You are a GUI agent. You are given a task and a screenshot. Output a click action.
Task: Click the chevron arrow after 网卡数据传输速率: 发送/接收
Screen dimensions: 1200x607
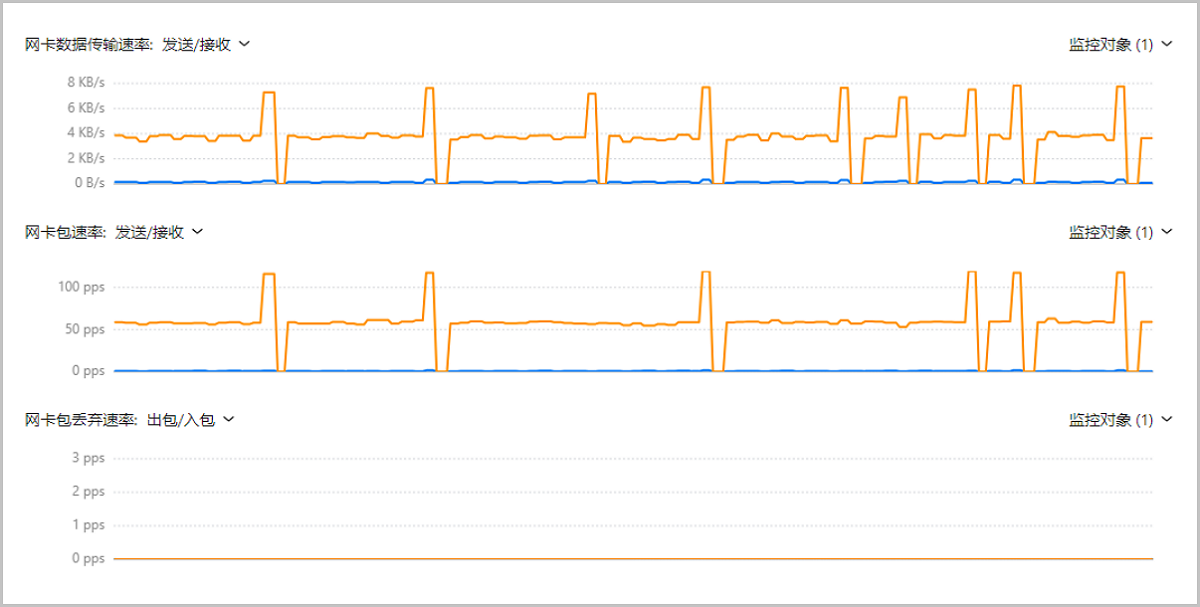(x=245, y=44)
